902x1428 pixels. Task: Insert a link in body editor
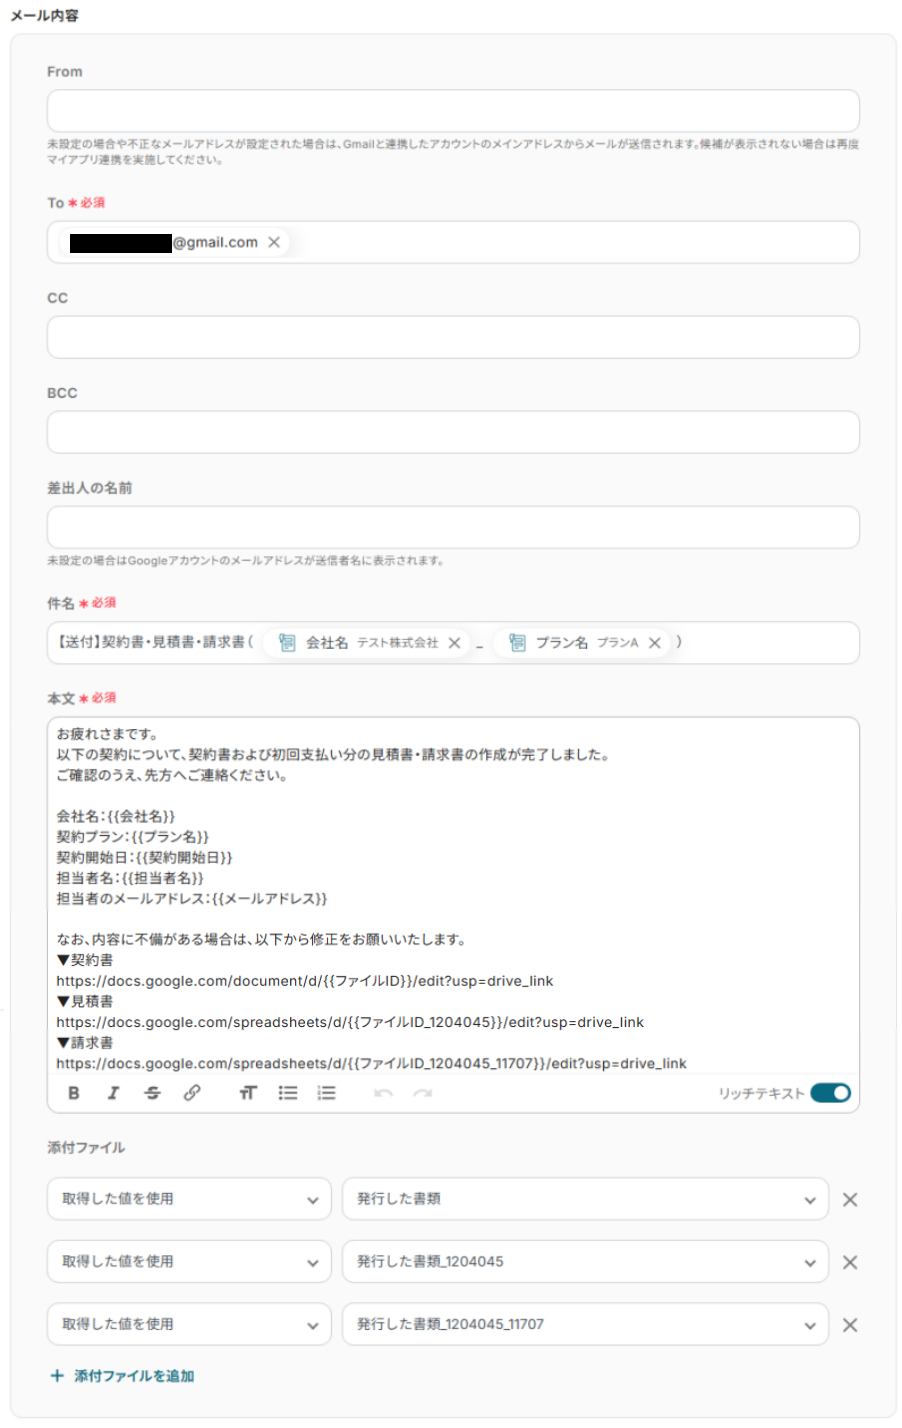point(192,1093)
